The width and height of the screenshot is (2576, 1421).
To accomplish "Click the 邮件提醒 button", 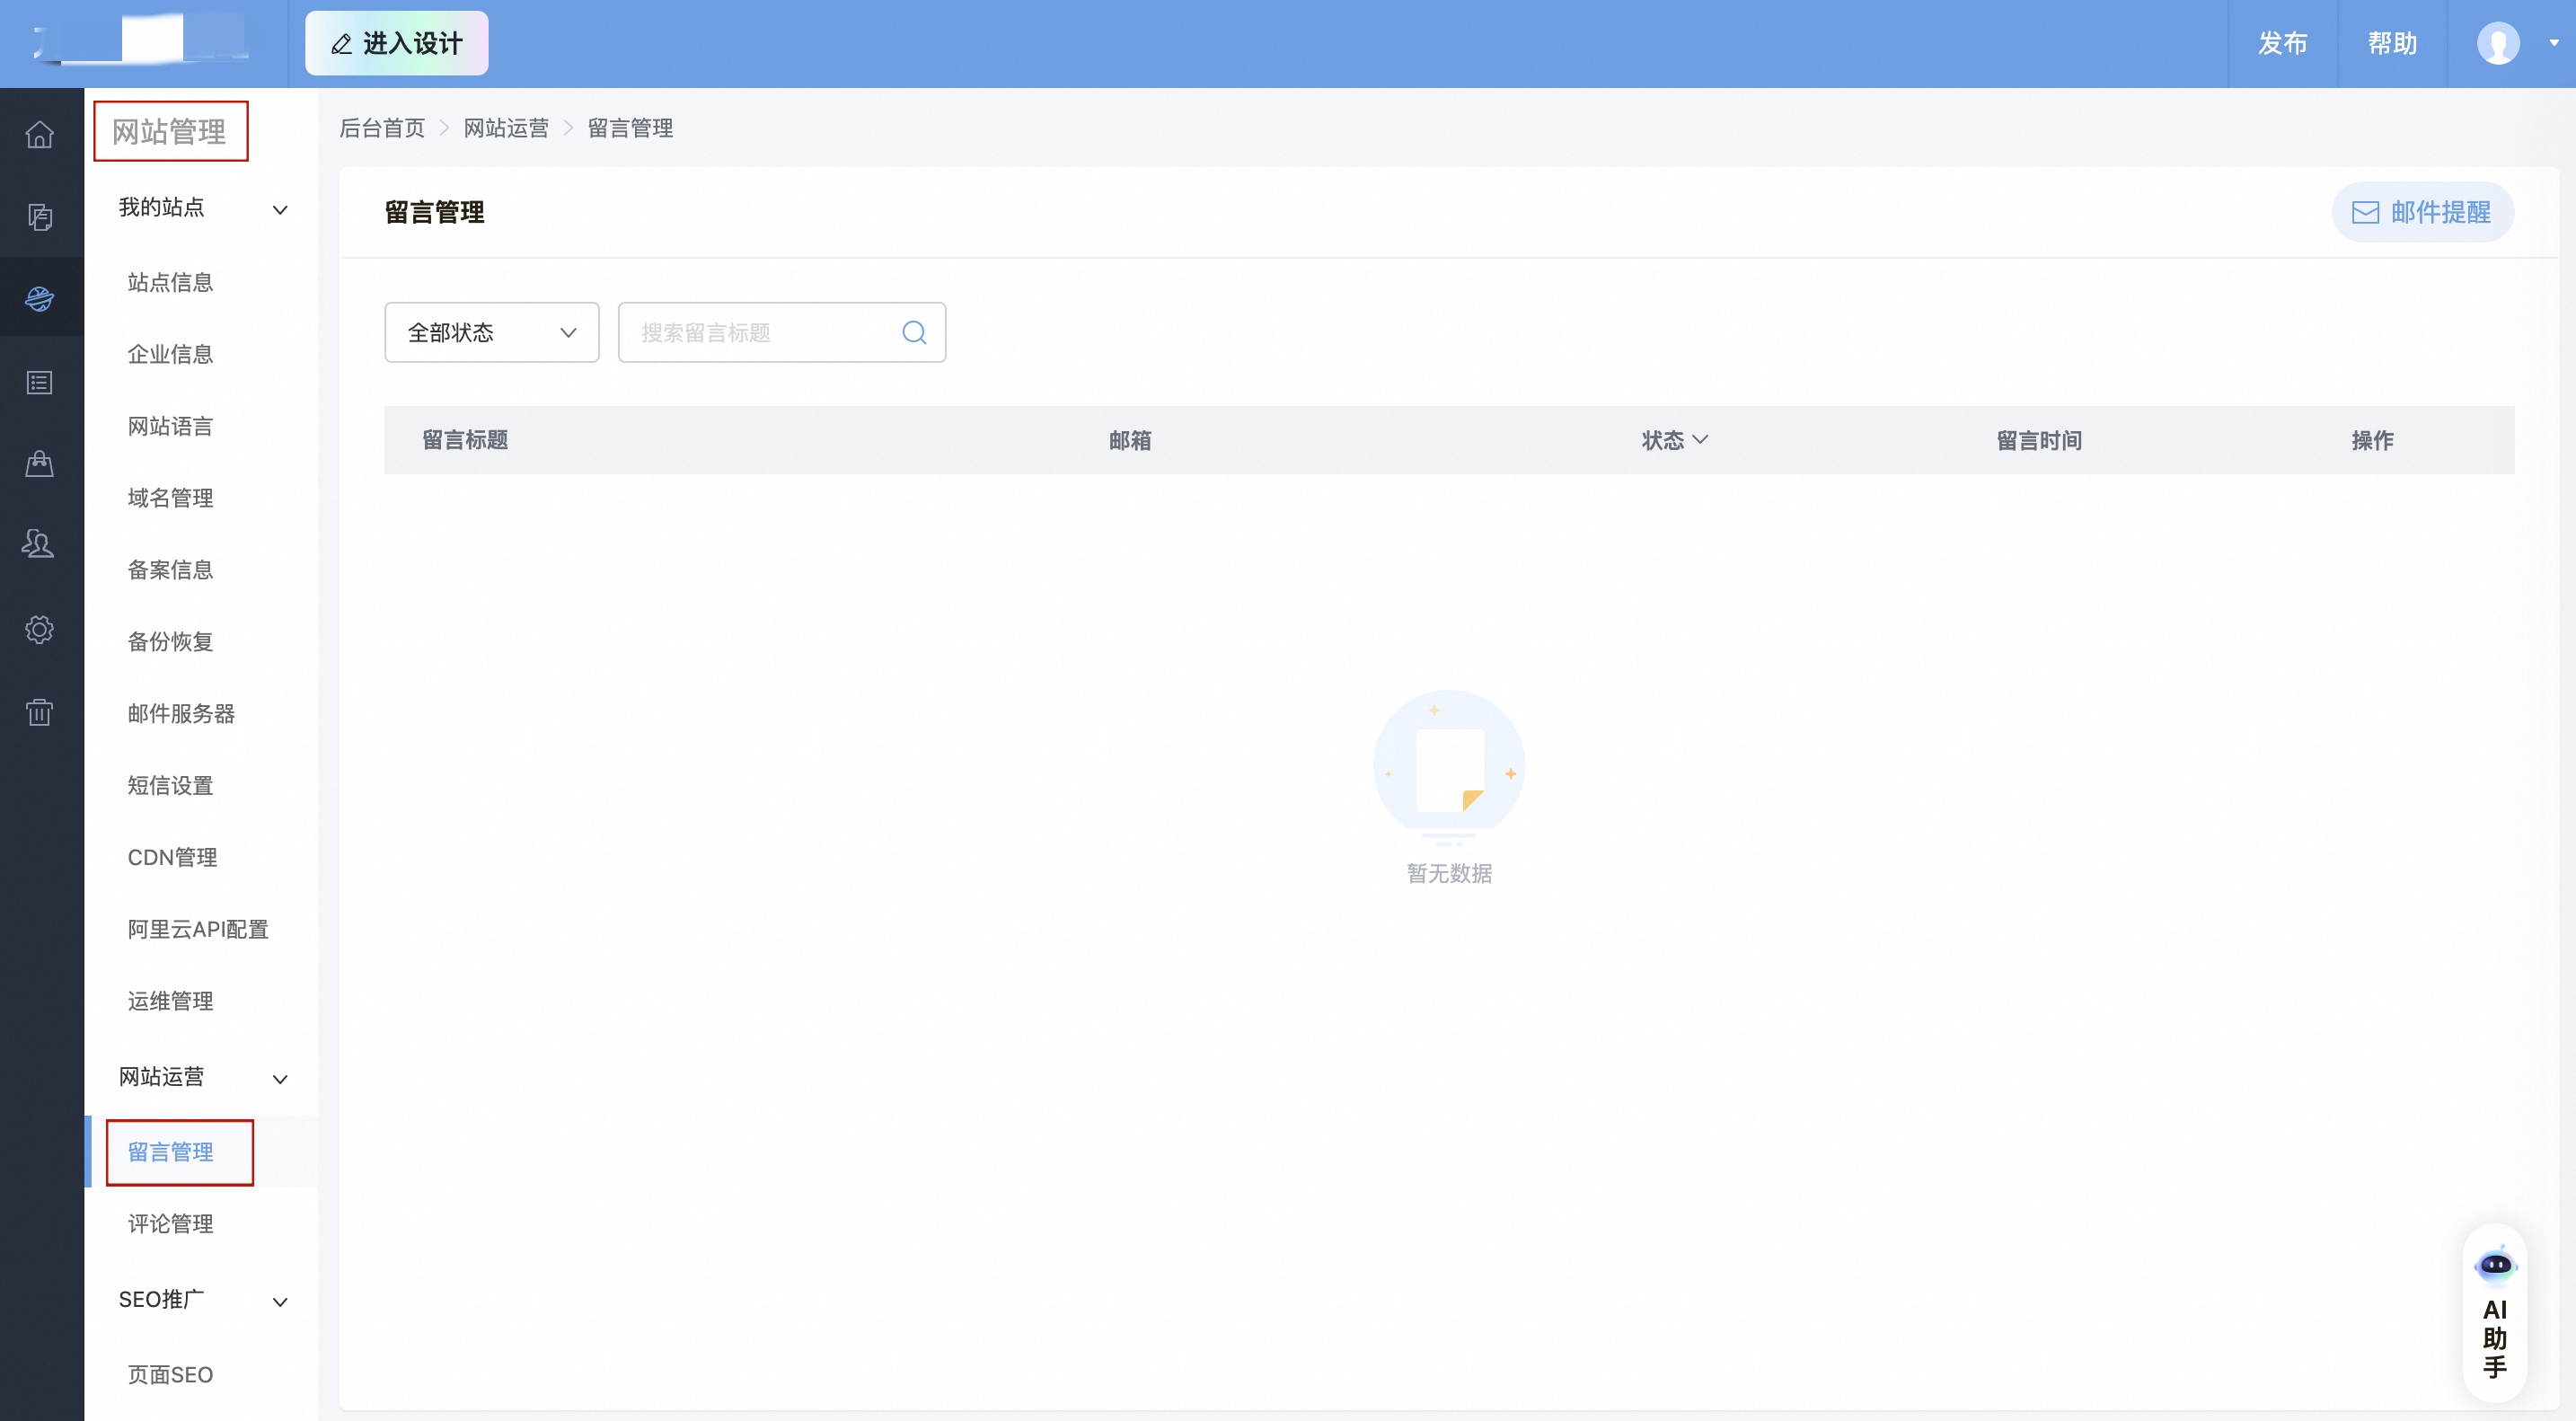I will 2422,211.
